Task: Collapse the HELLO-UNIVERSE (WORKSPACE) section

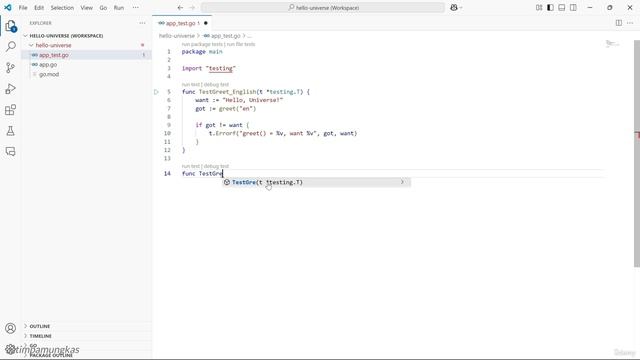Action: click(x=66, y=36)
